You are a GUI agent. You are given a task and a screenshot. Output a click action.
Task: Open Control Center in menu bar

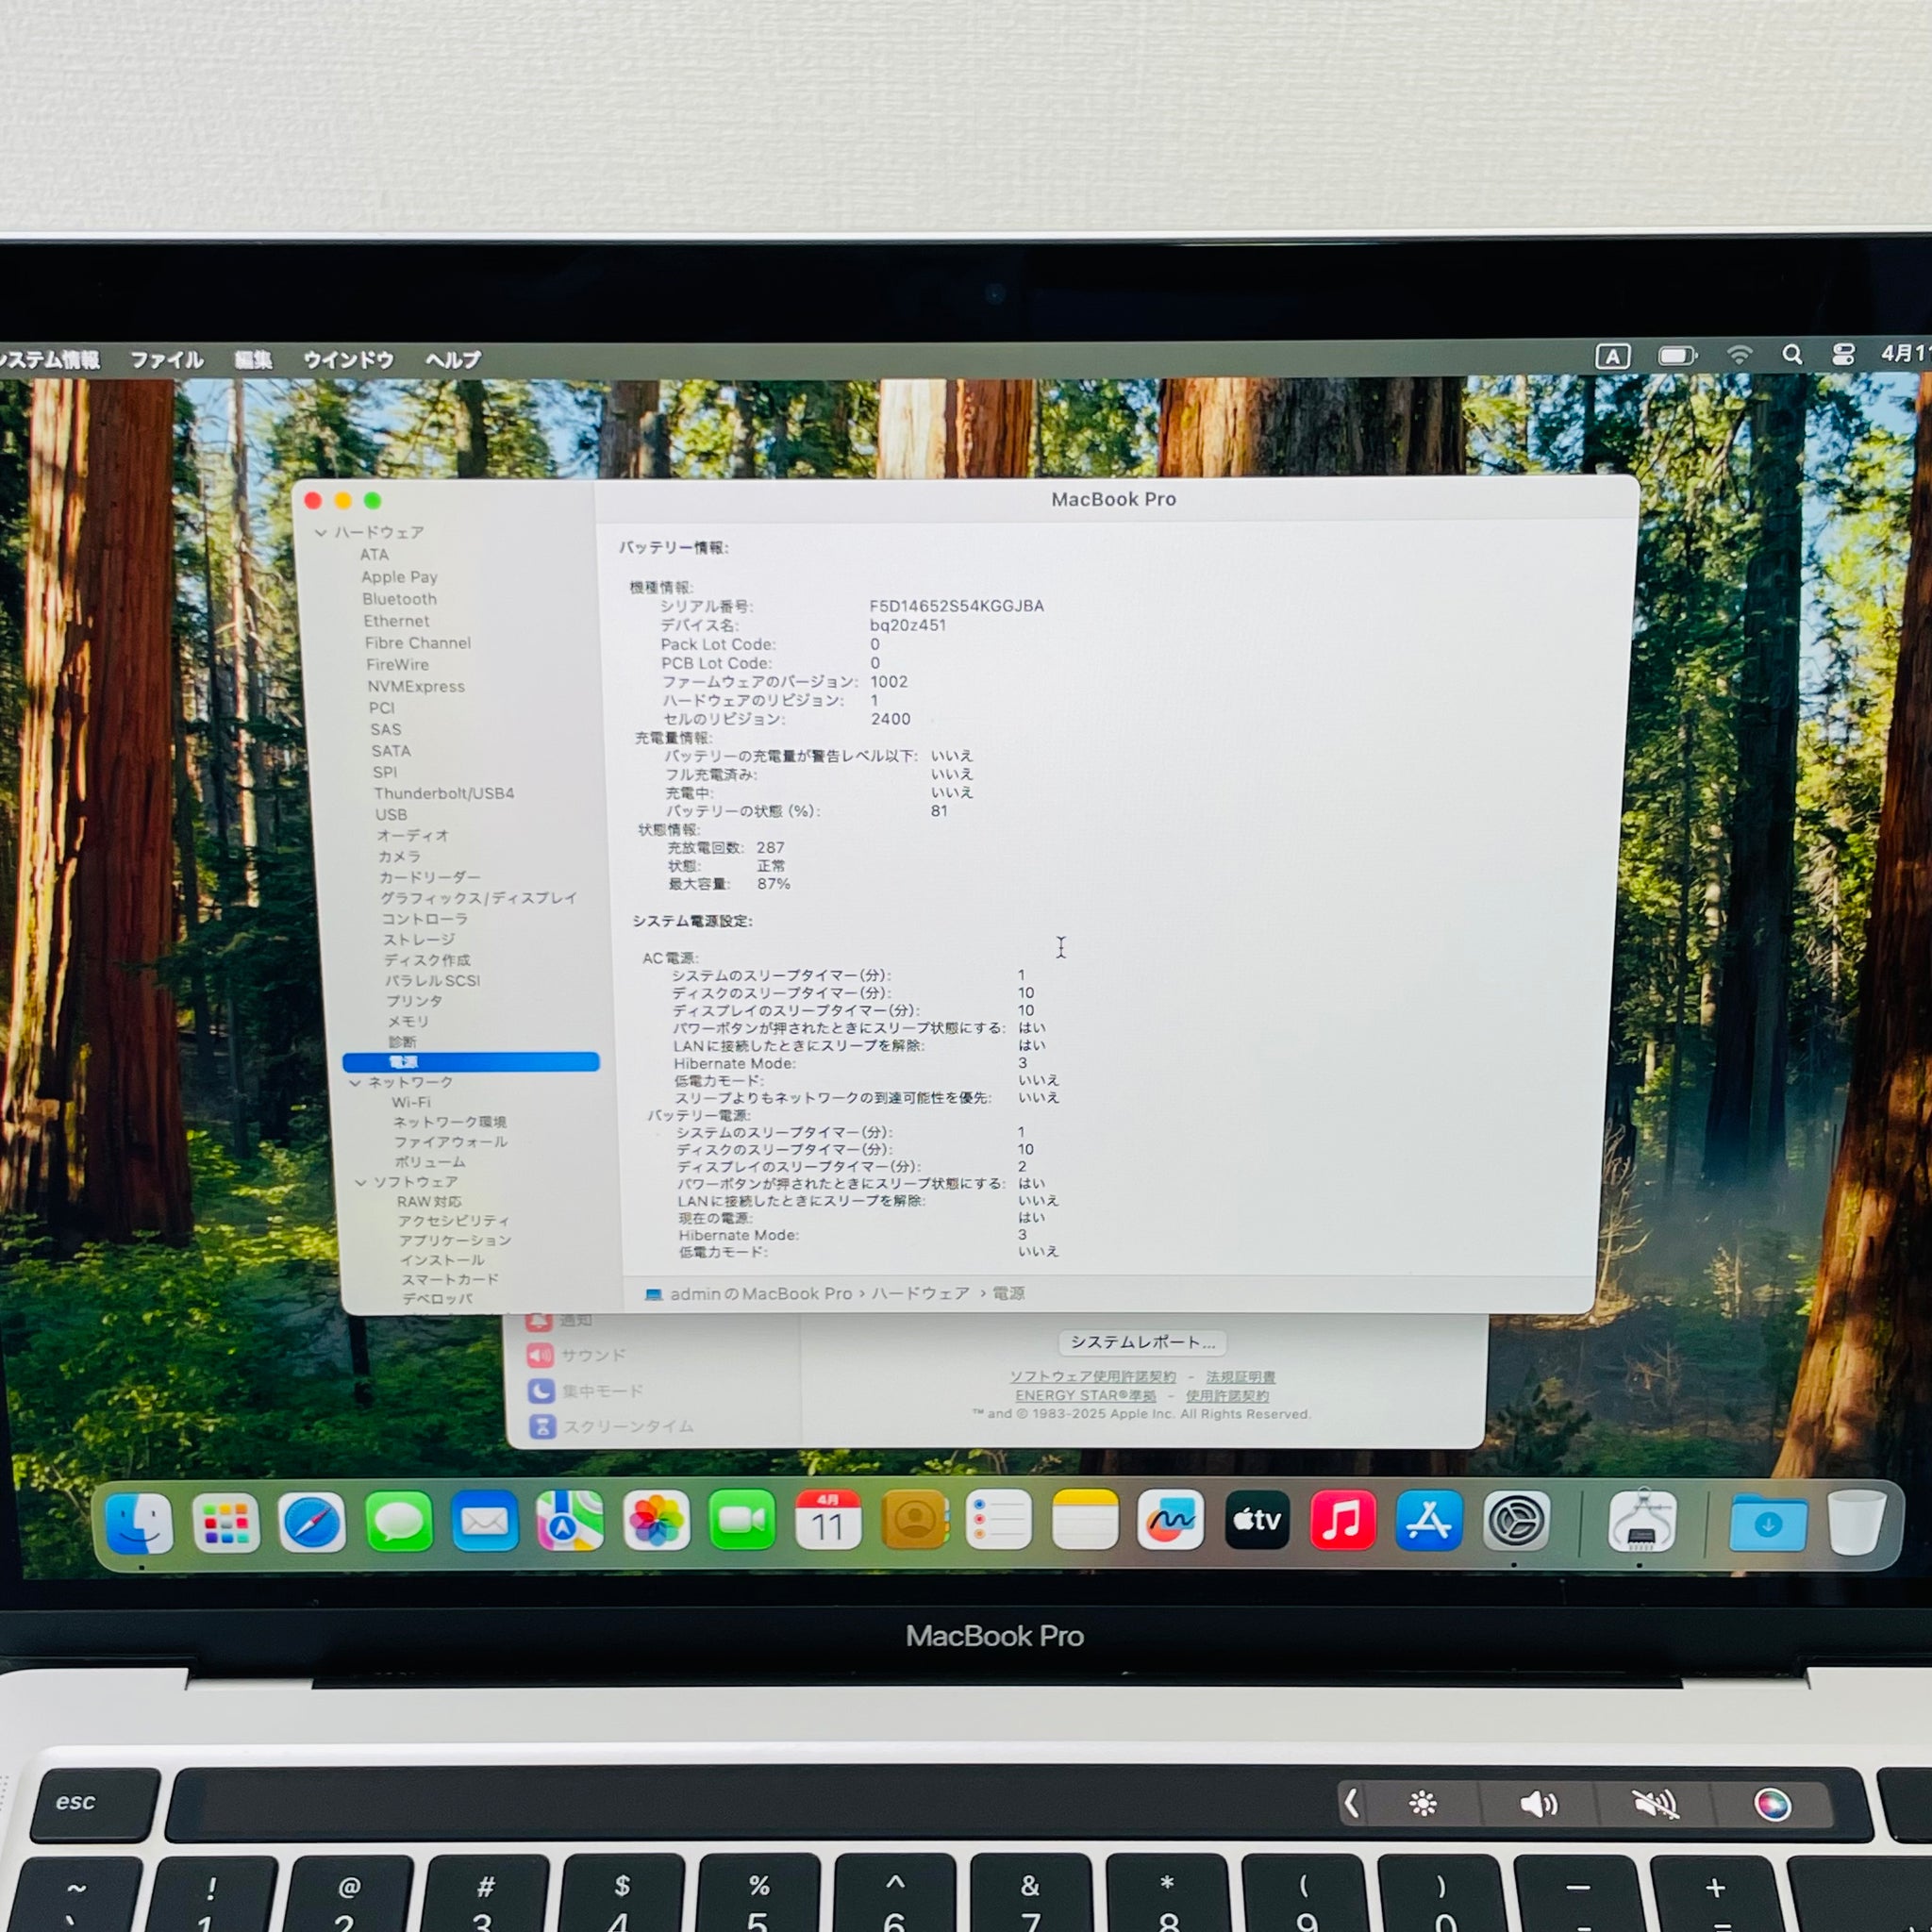[x=1843, y=355]
